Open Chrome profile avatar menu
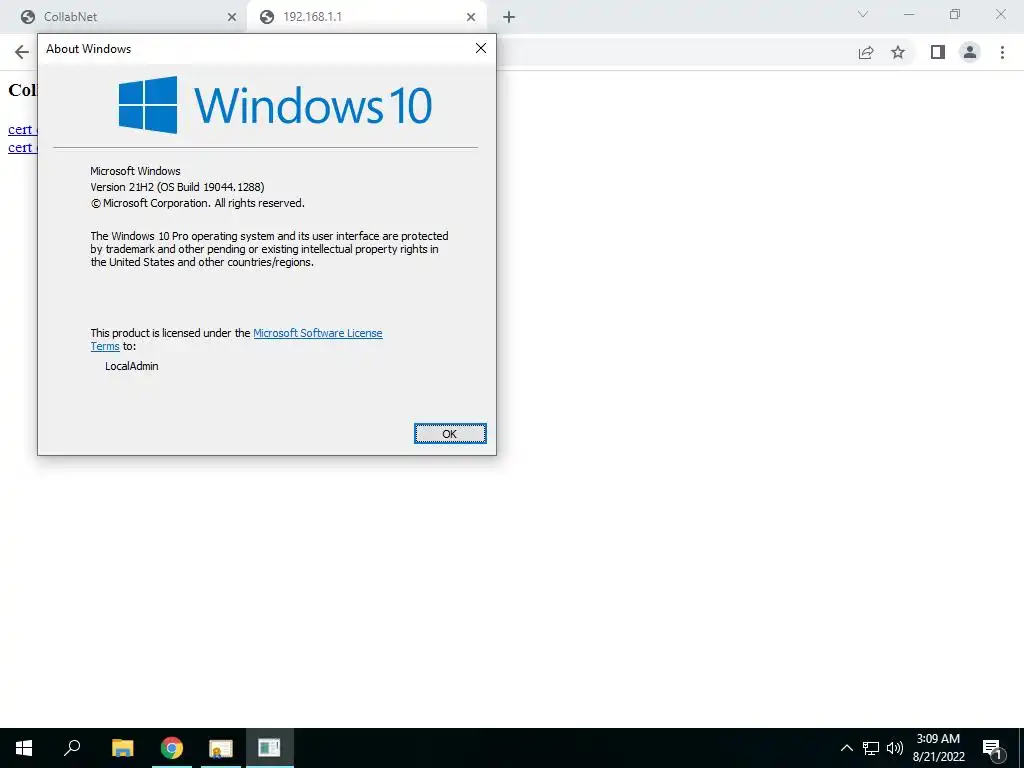 point(970,52)
